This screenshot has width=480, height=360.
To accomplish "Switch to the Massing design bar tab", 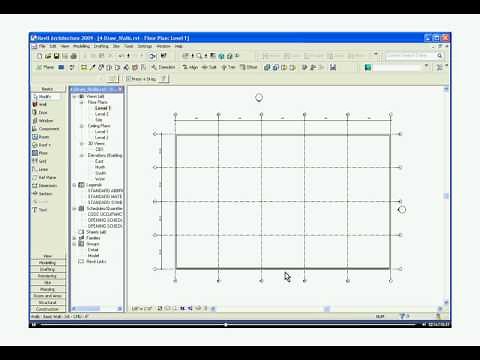I will [x=48, y=289].
